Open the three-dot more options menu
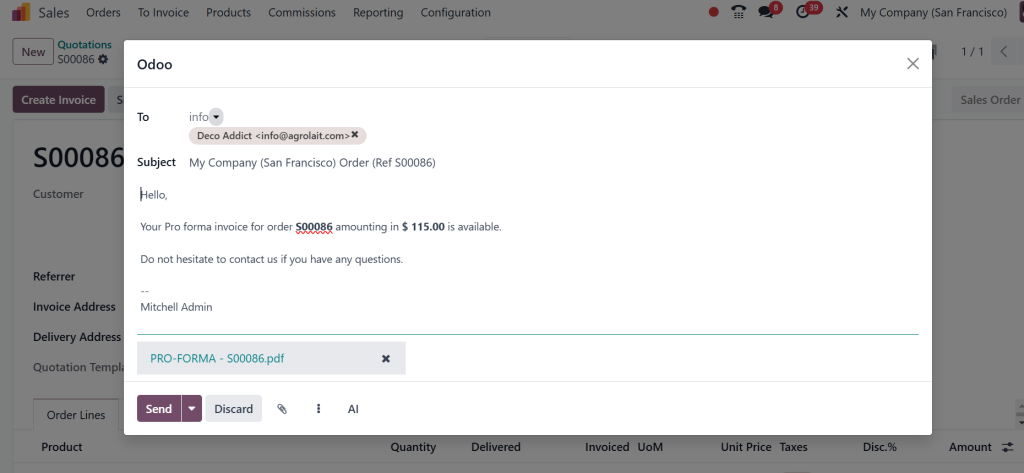The image size is (1024, 473). click(318, 409)
